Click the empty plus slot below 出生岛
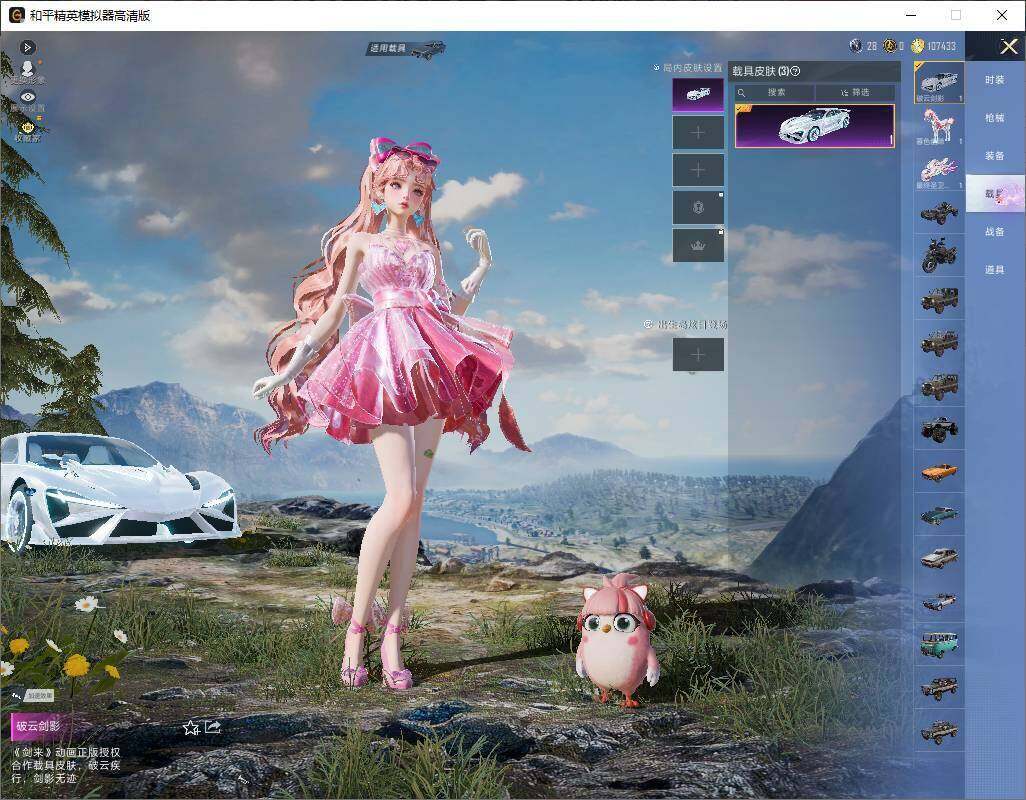The image size is (1026, 800). click(698, 355)
